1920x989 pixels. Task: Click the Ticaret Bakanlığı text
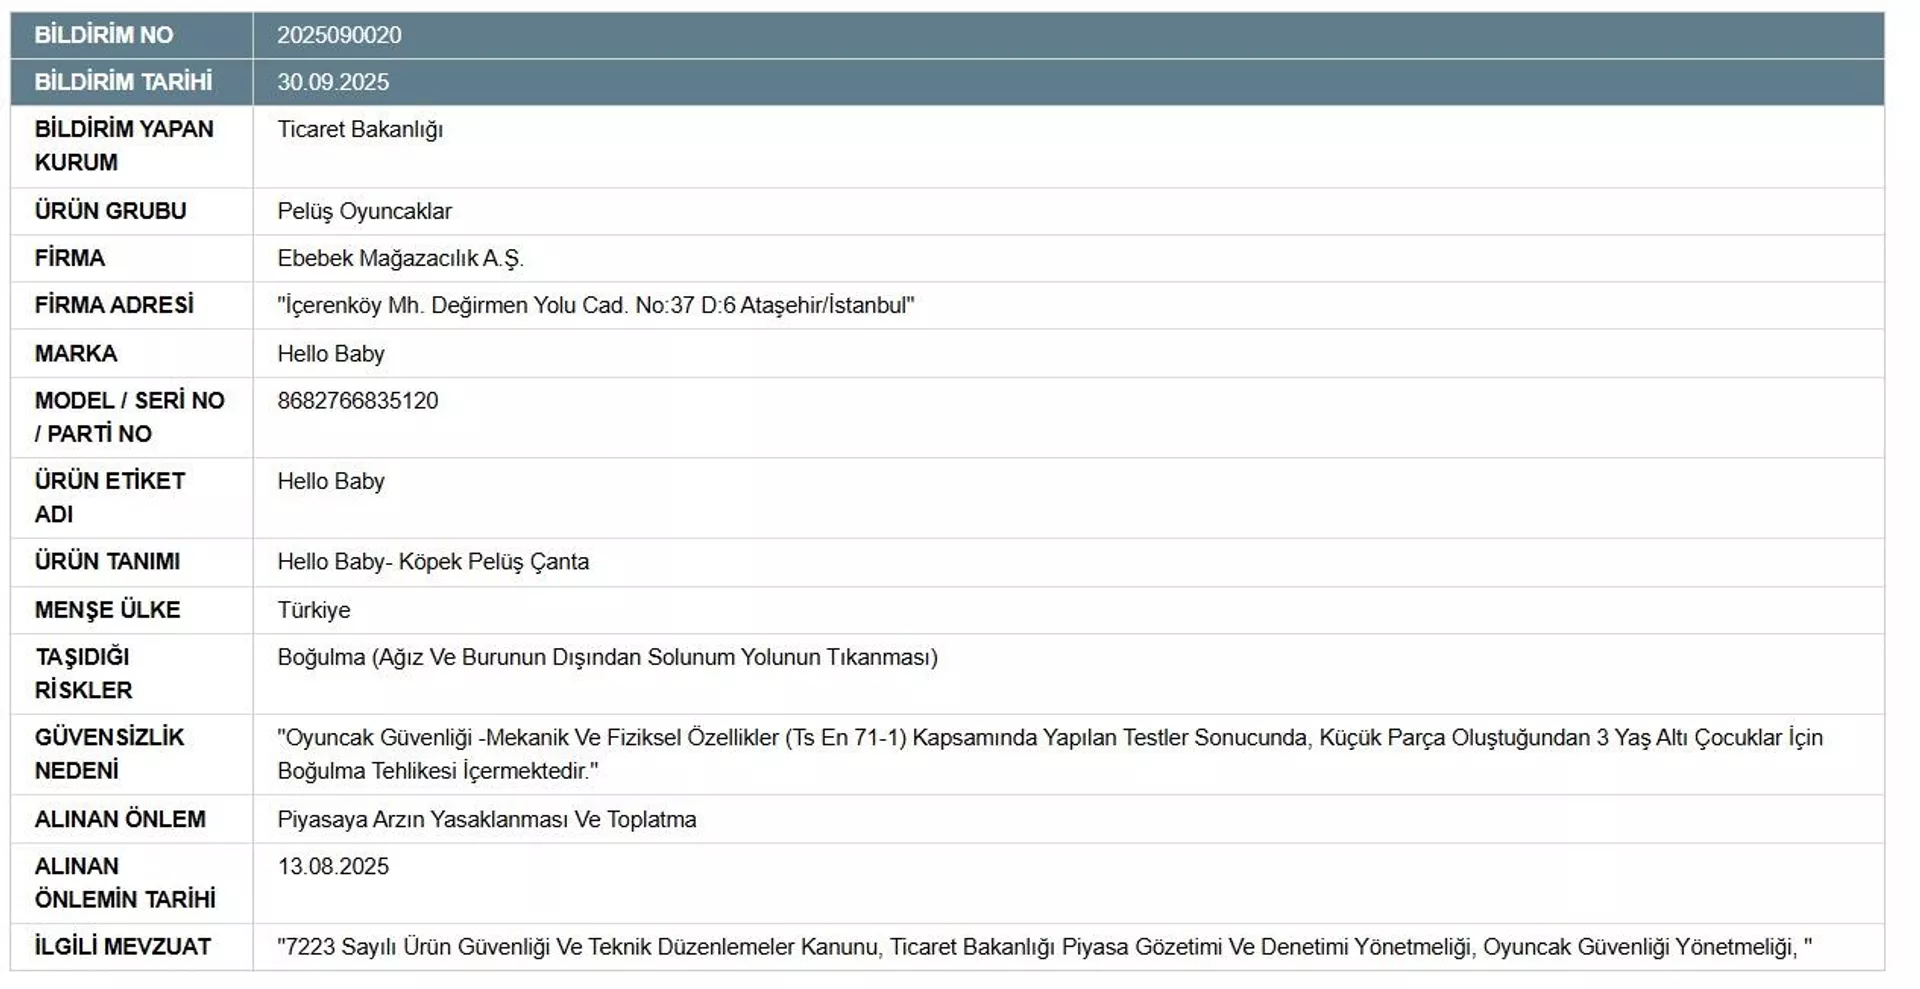click(x=362, y=129)
